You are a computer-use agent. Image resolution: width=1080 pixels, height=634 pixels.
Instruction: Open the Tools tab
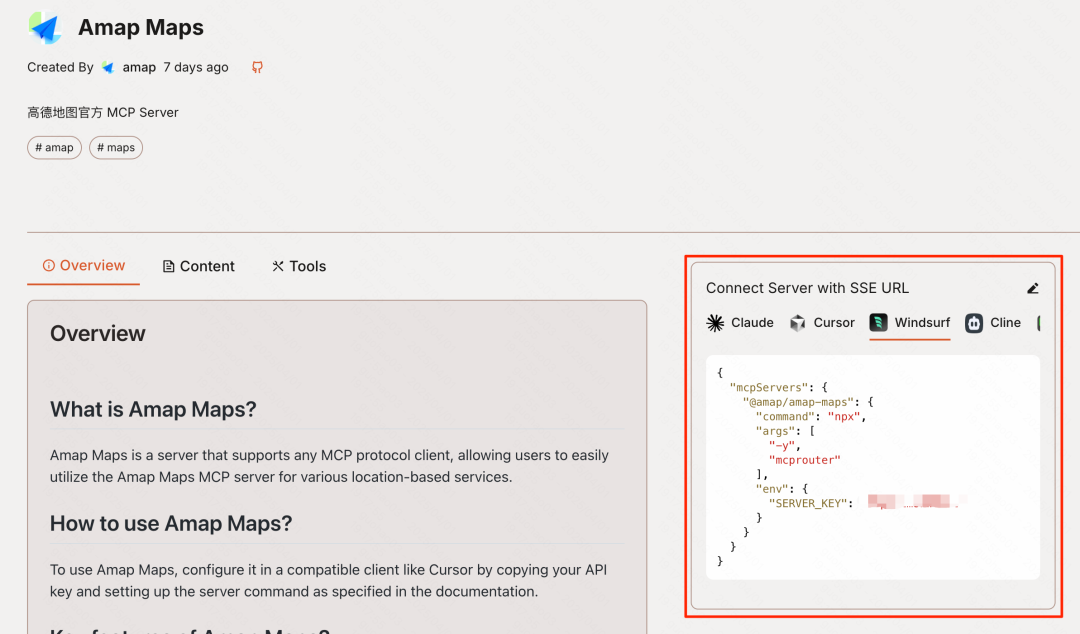click(x=299, y=266)
